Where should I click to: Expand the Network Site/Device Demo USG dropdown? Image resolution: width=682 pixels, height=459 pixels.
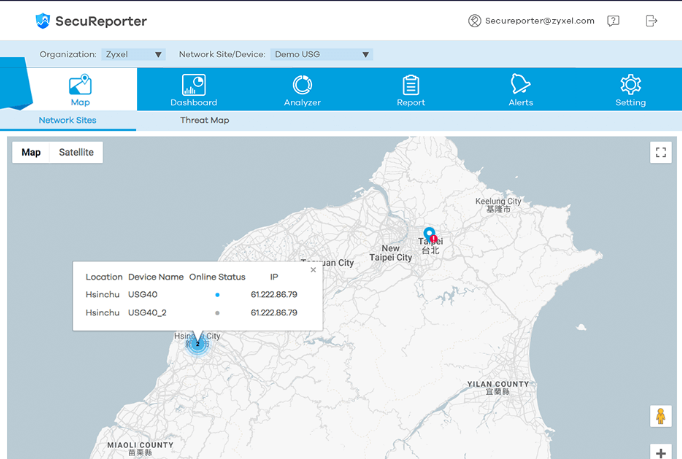coord(321,54)
